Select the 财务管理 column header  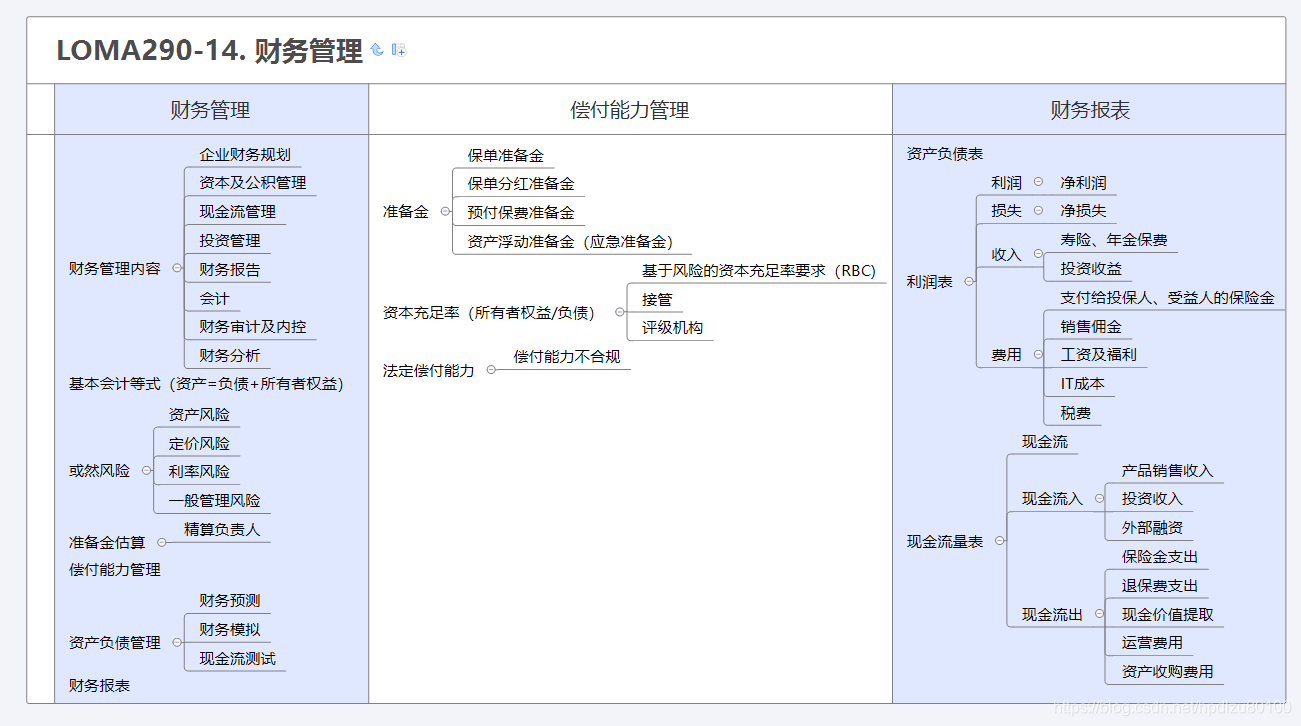click(211, 110)
